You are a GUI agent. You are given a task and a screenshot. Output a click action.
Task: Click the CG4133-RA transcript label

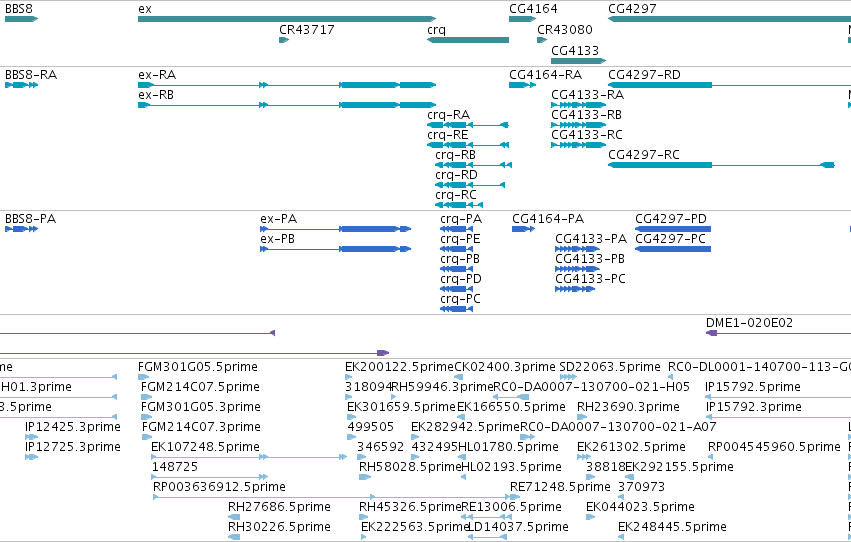click(587, 95)
